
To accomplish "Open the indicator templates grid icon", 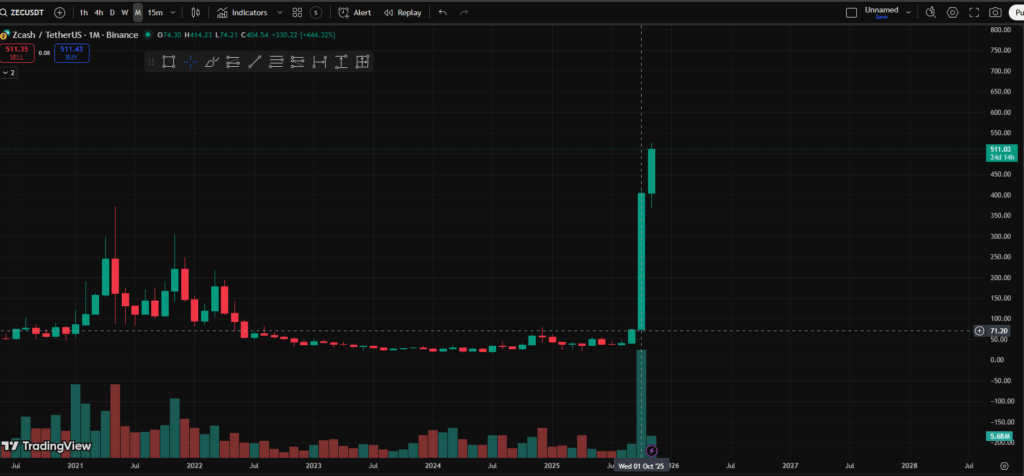I will tap(297, 13).
